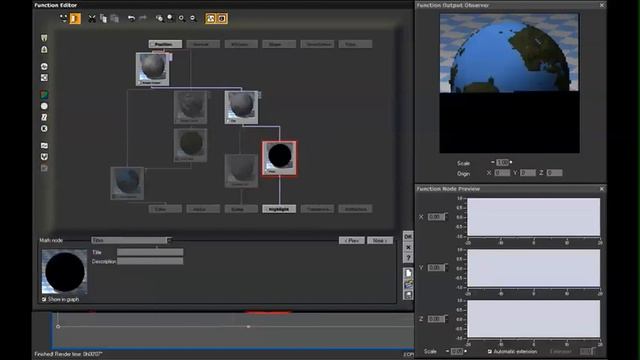Click the X value field in Node Preview
This screenshot has width=640, height=360.
tap(436, 217)
